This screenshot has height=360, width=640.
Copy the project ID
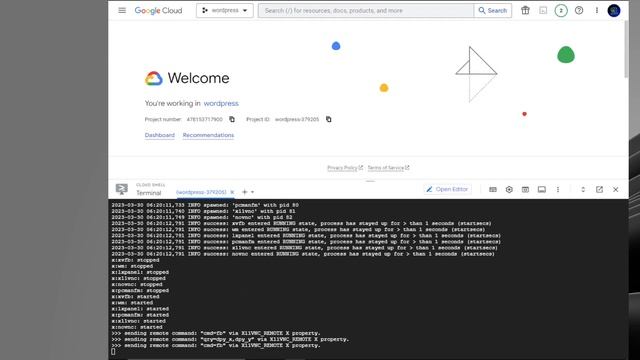coord(329,119)
